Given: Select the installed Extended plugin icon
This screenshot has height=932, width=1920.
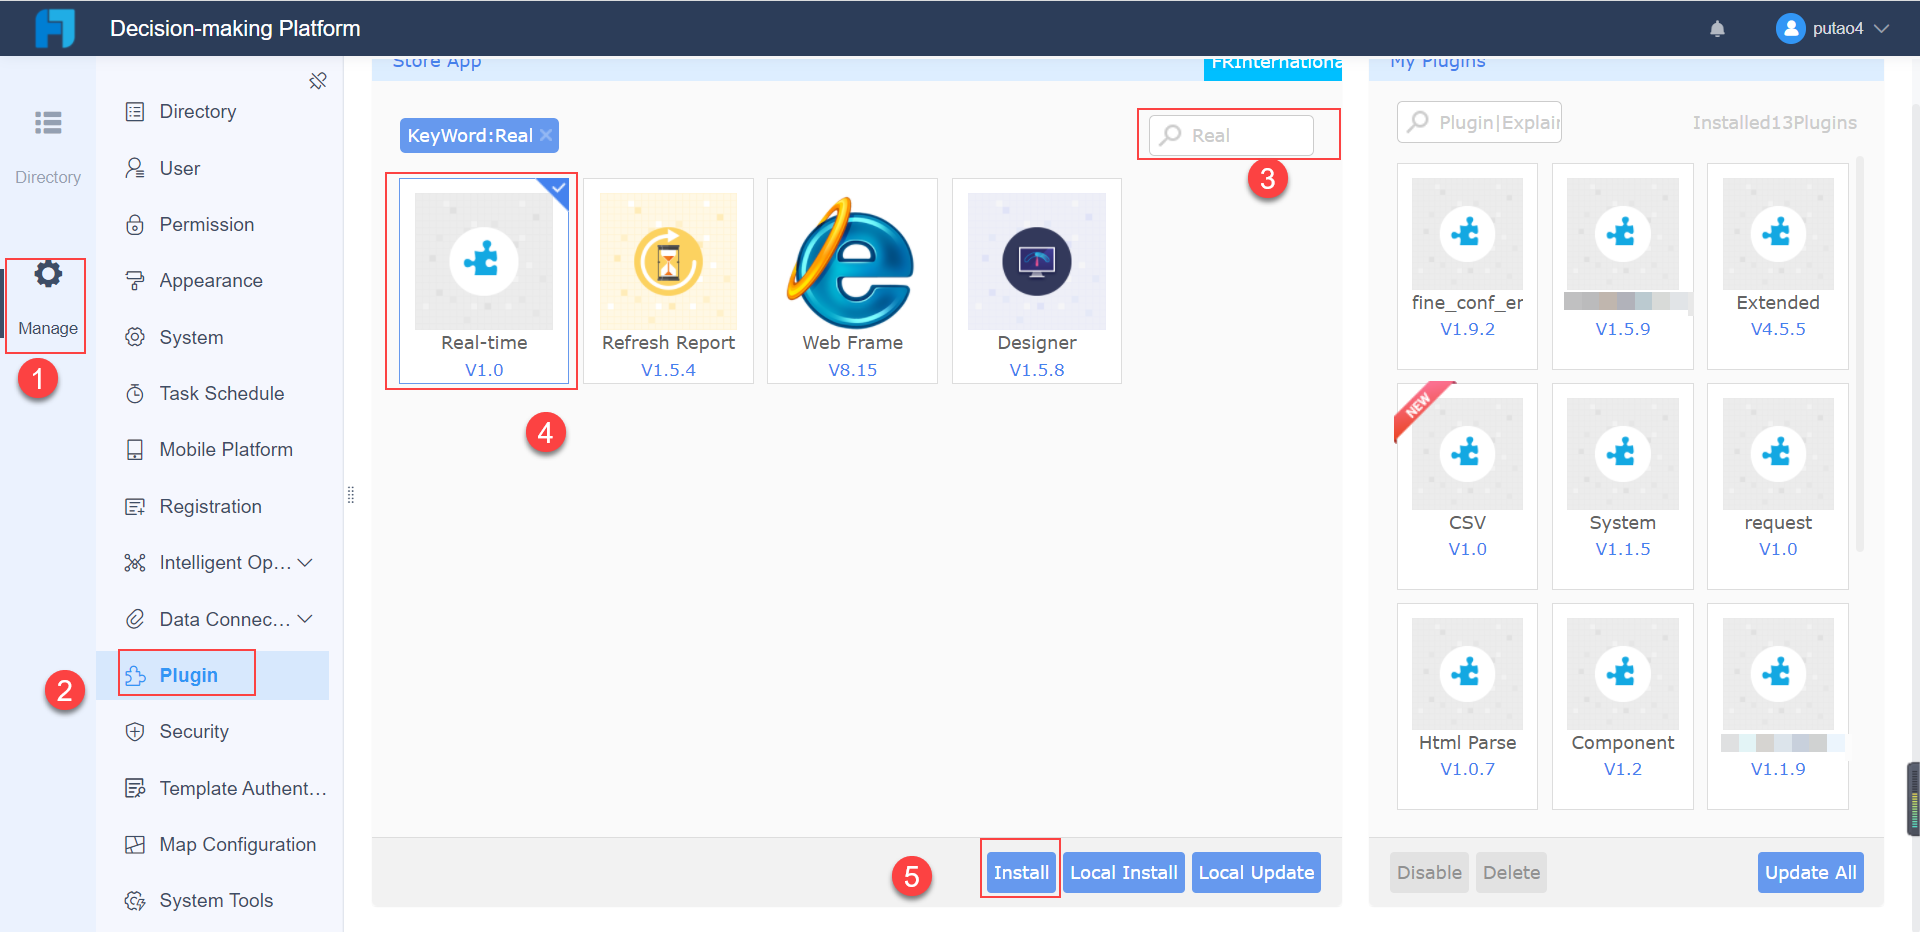Looking at the screenshot, I should [1778, 234].
